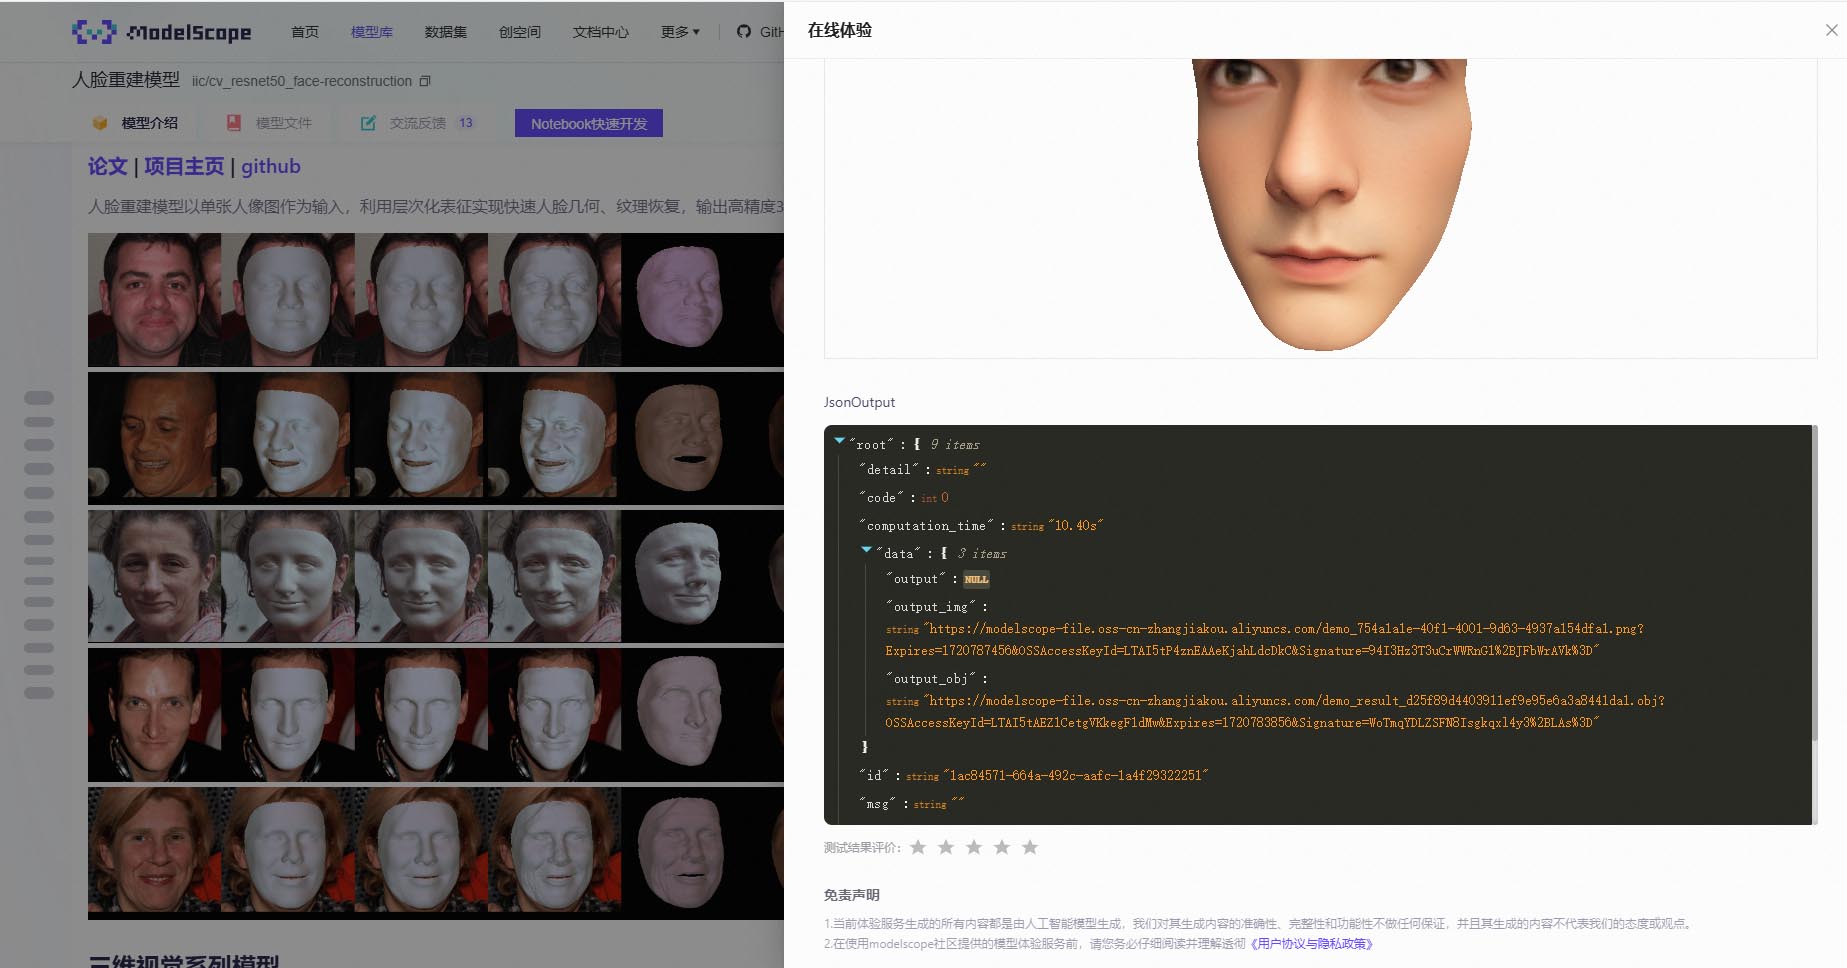The height and width of the screenshot is (968, 1847).
Task: Close the 在线体验 panel
Action: click(x=1831, y=30)
